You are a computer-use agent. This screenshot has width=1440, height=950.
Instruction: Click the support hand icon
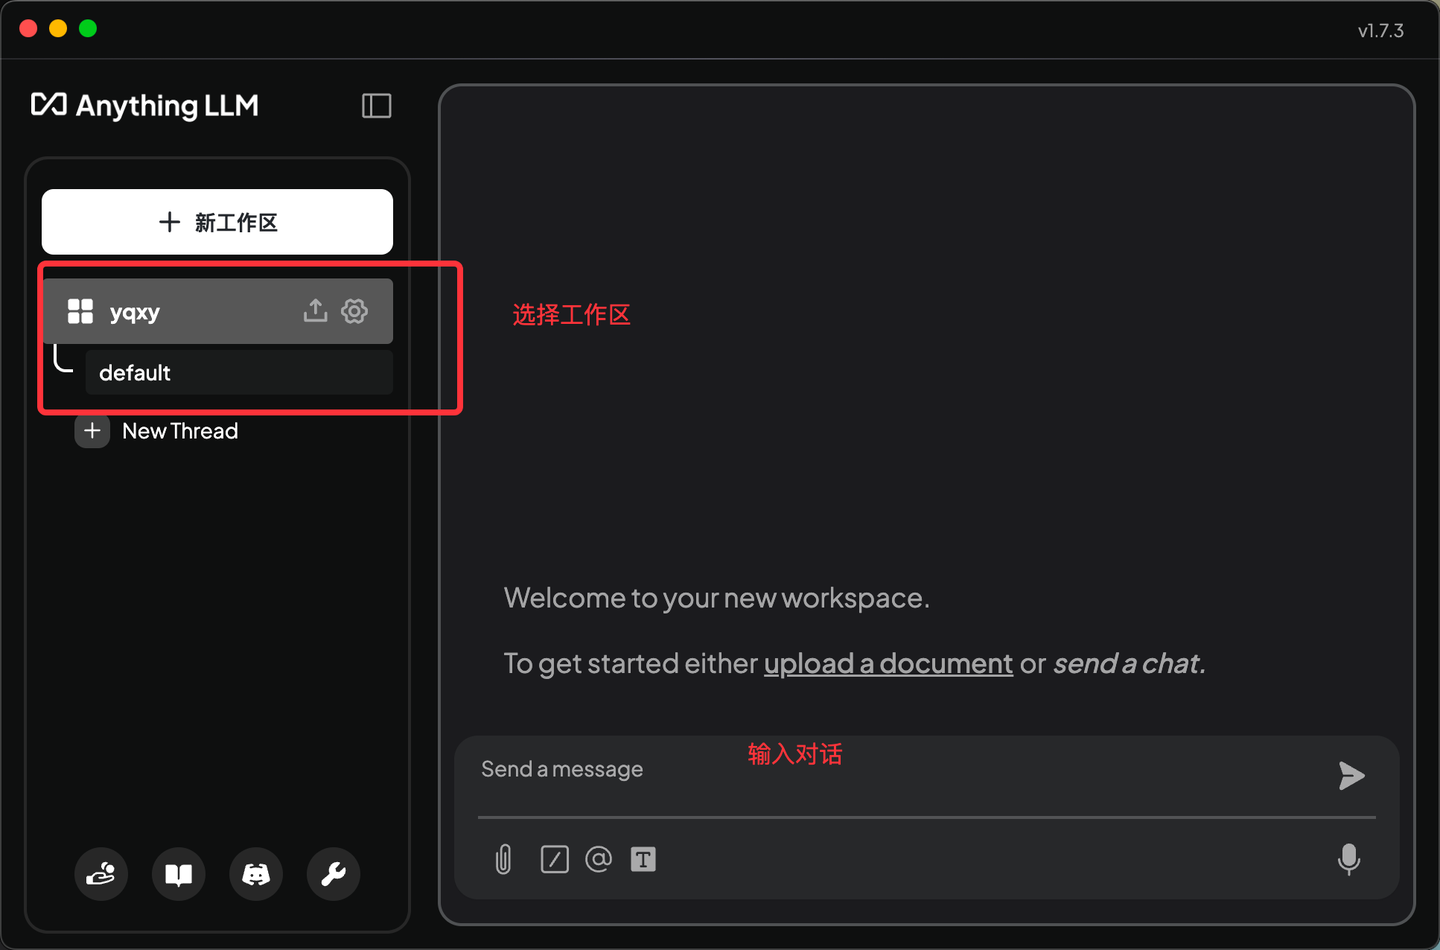101,874
